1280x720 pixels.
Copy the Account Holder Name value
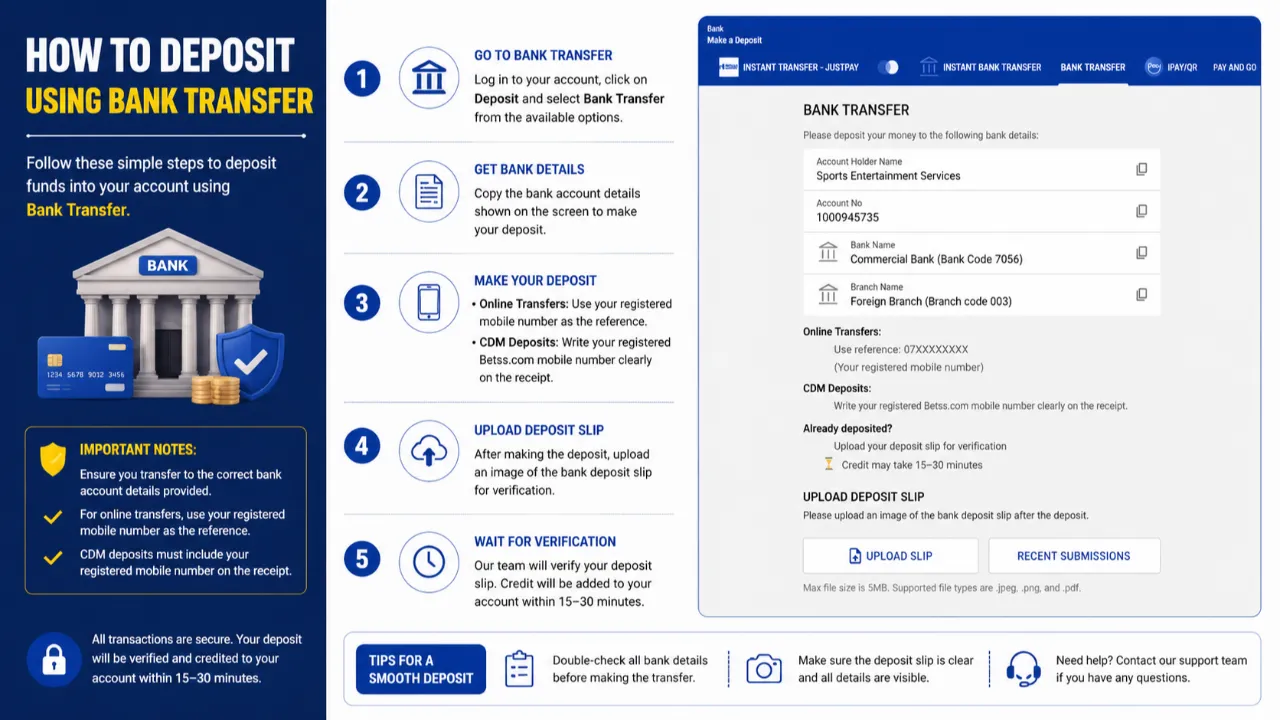(x=1141, y=169)
